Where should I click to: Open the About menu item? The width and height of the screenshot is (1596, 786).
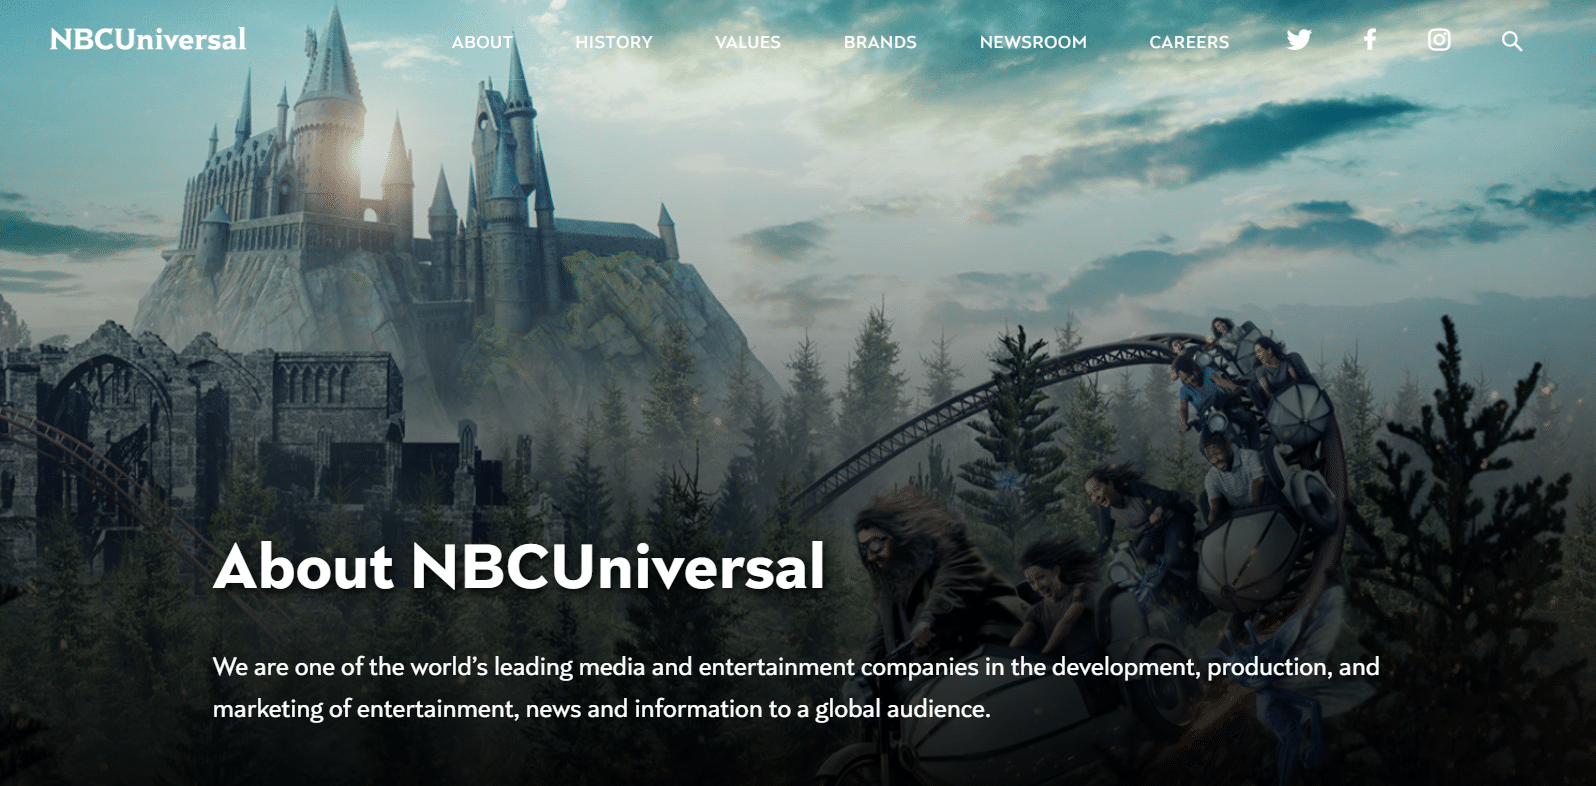click(x=482, y=42)
